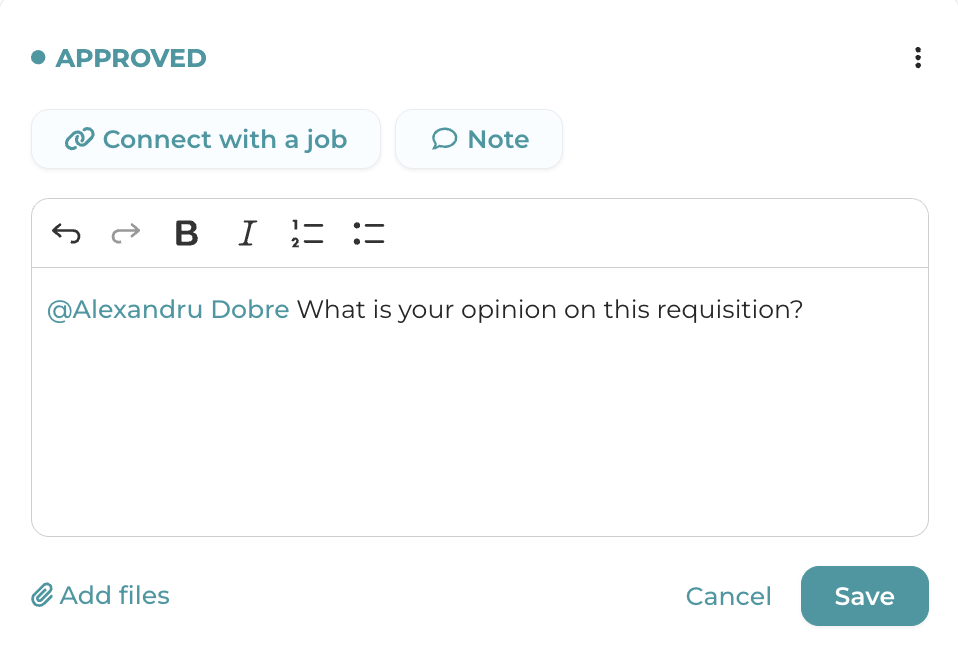Screen dimensions: 958x648
Task: Click the APPROVED status label
Action: (x=131, y=58)
